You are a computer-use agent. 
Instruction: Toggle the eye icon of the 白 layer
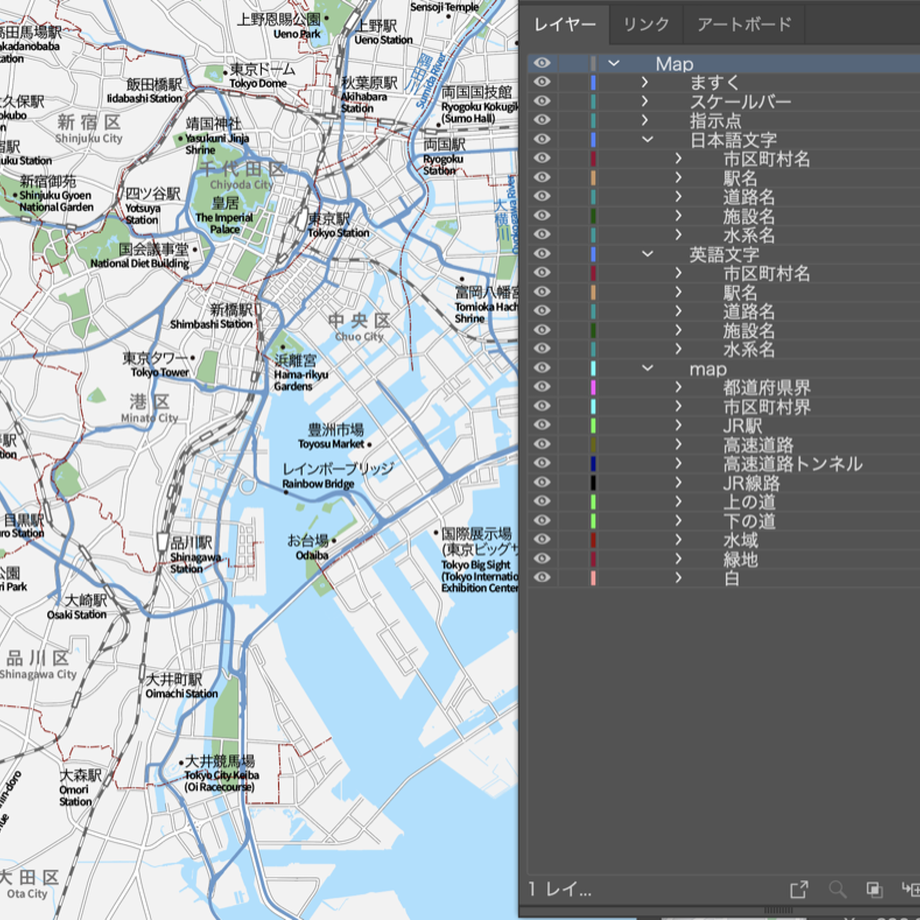542,577
